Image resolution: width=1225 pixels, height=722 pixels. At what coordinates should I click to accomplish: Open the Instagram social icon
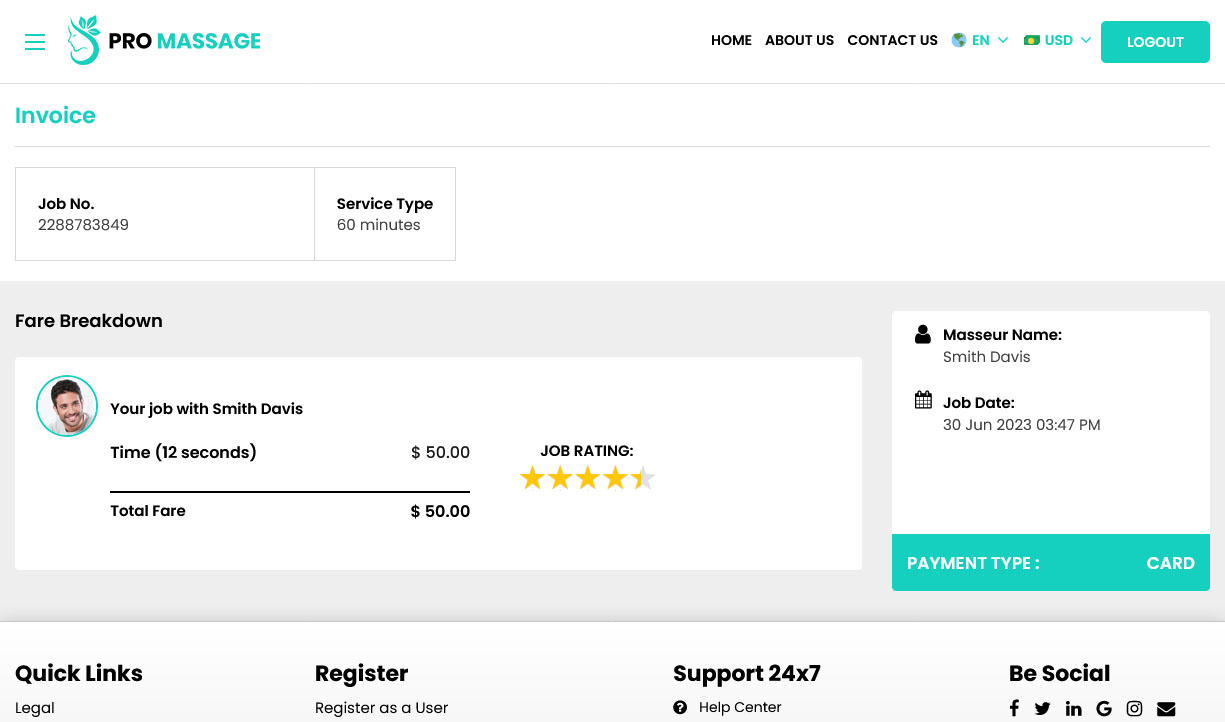coord(1134,708)
